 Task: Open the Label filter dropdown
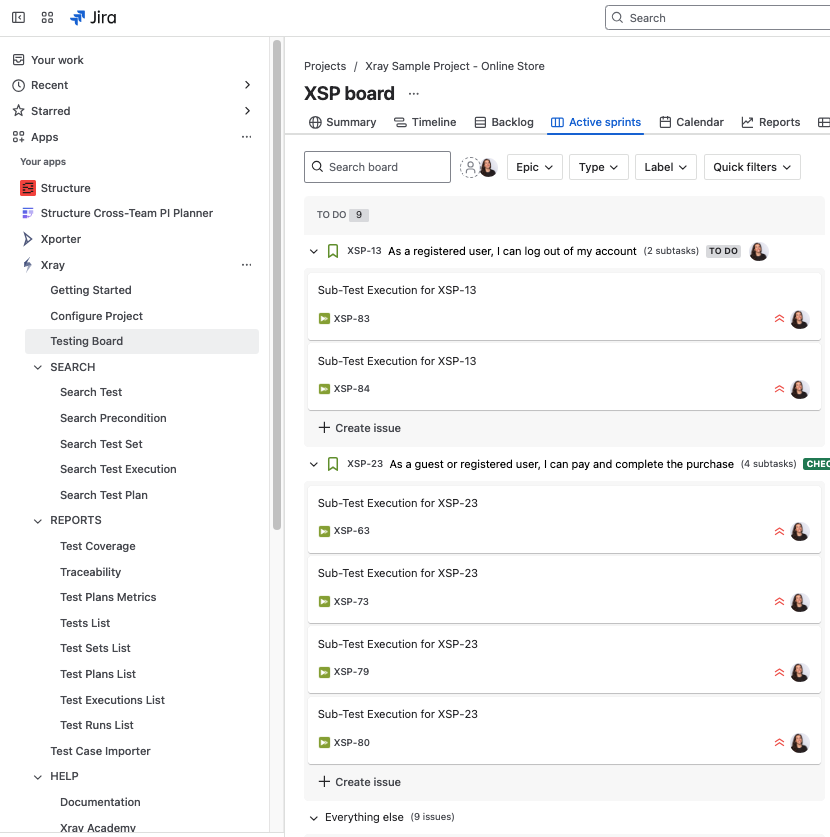[666, 167]
